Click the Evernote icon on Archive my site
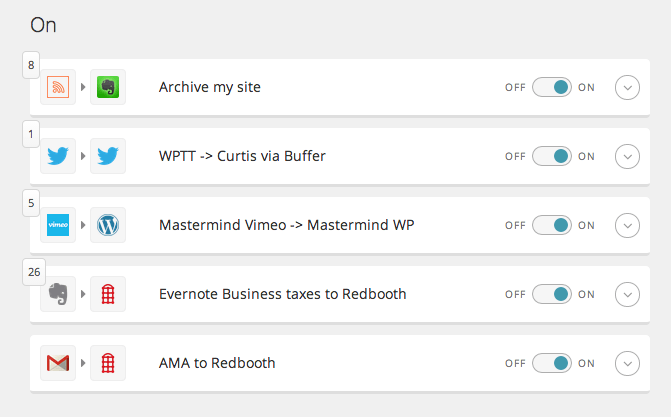 pos(108,88)
